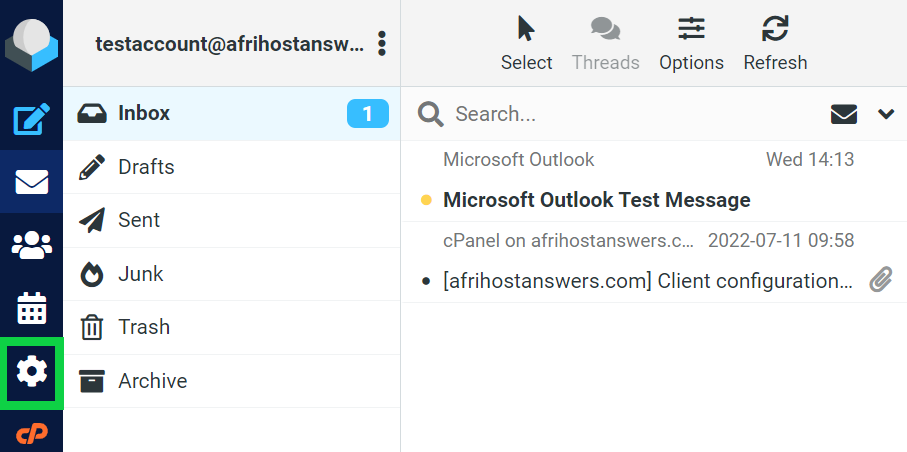The width and height of the screenshot is (907, 452).
Task: Click in the Search field
Action: 630,114
